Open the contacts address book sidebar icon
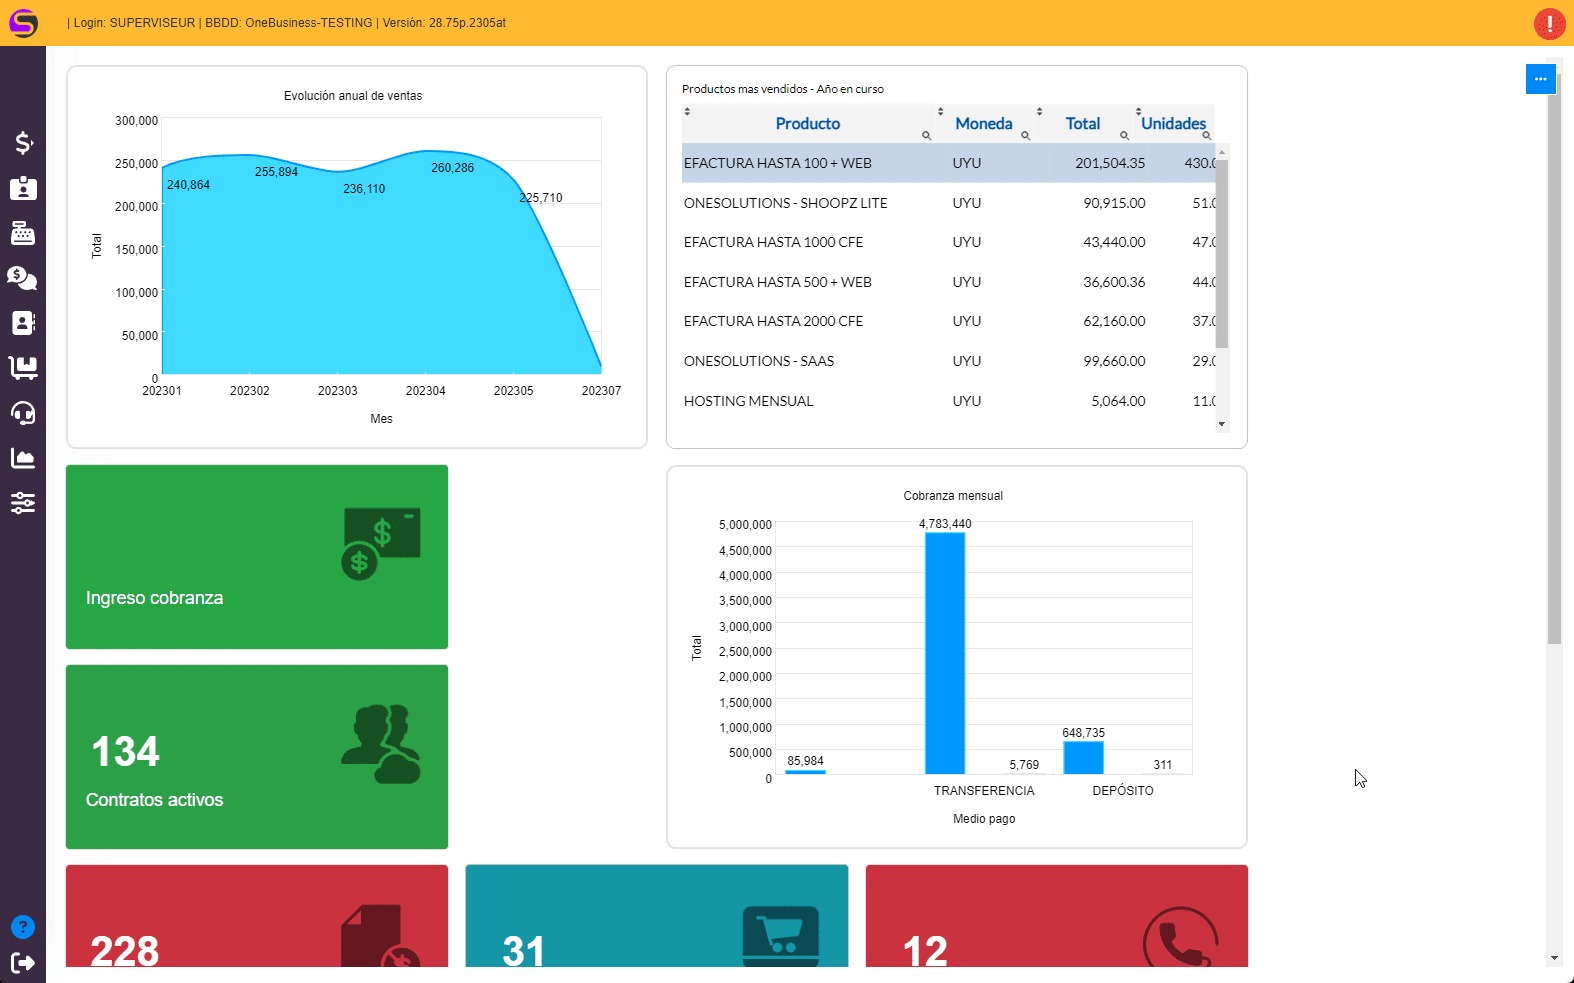 [x=23, y=323]
